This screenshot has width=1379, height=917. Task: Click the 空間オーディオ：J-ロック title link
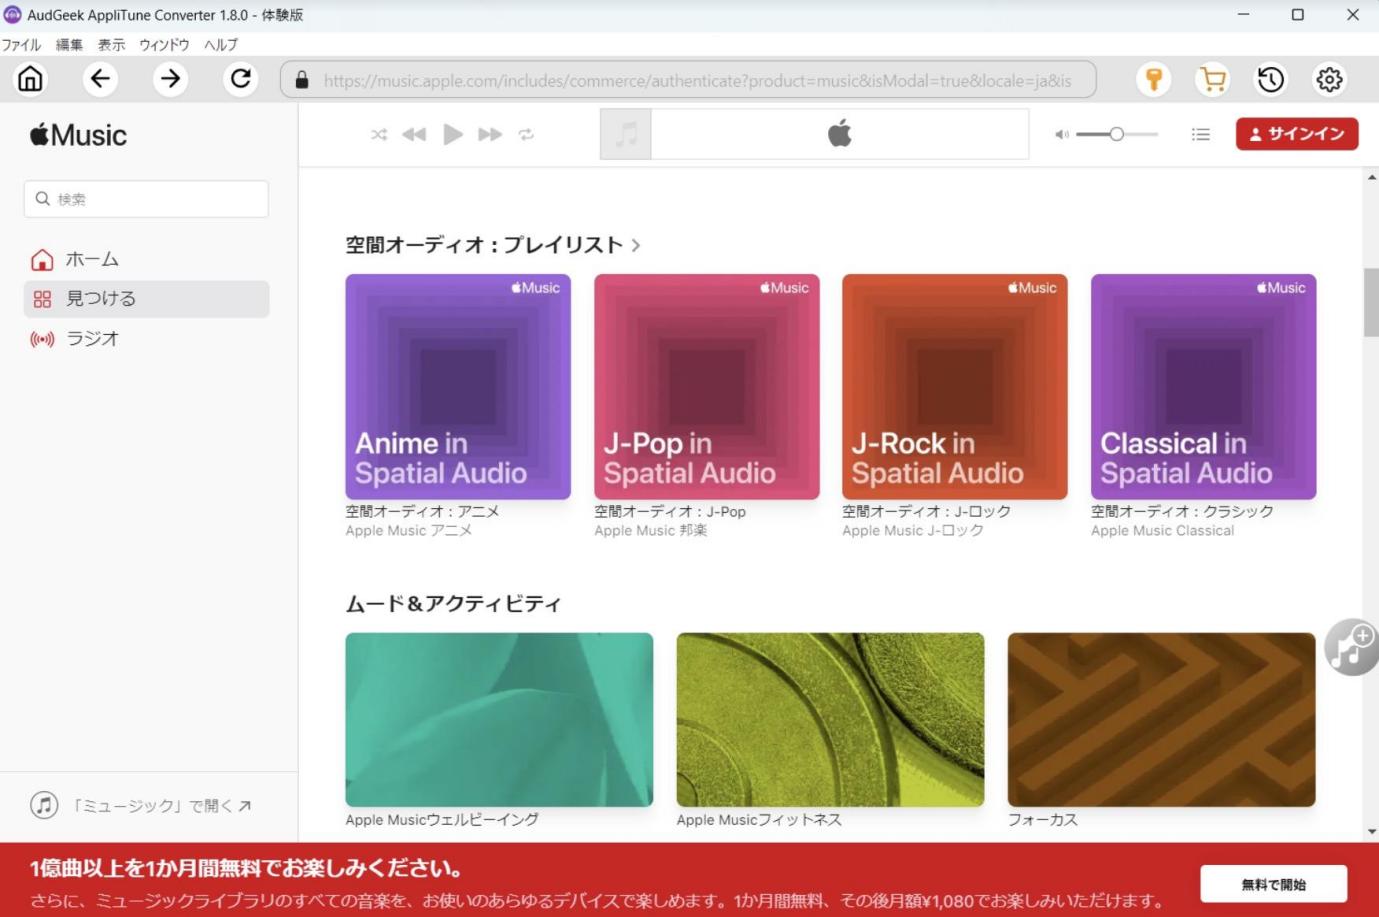[x=926, y=511]
